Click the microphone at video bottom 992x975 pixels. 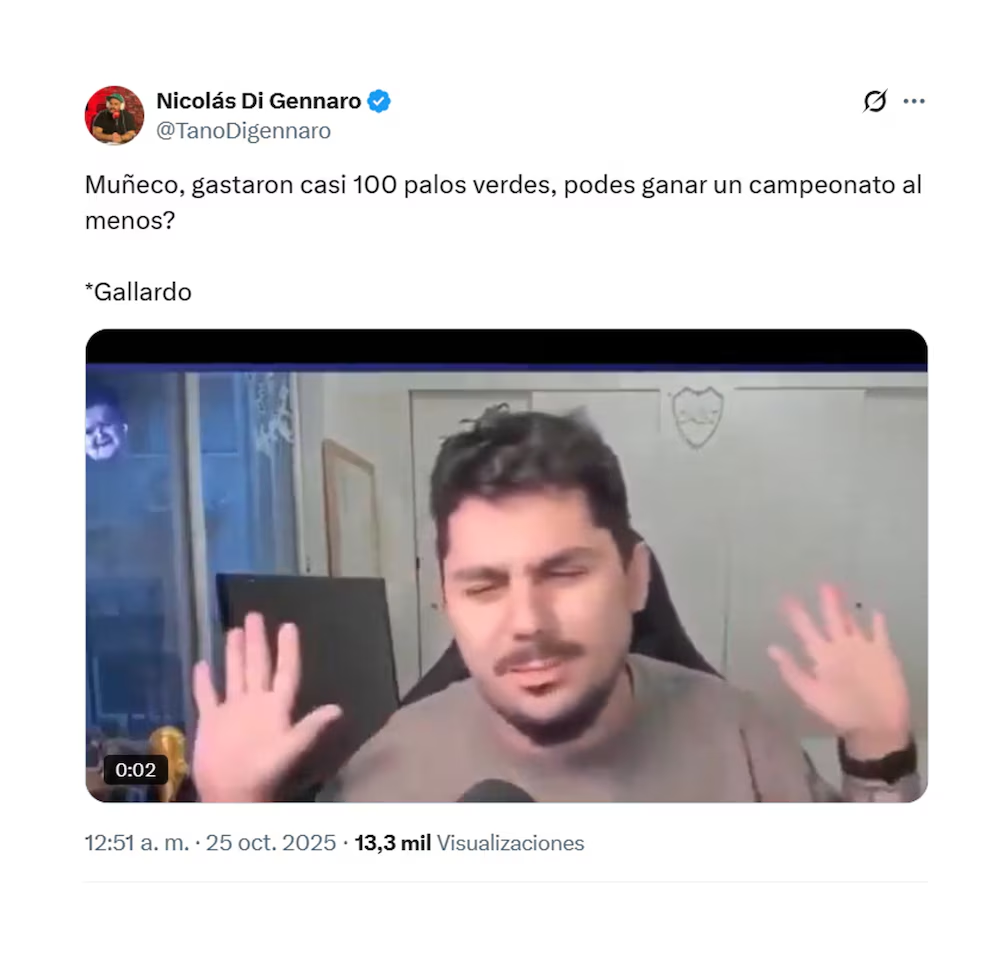(x=495, y=791)
